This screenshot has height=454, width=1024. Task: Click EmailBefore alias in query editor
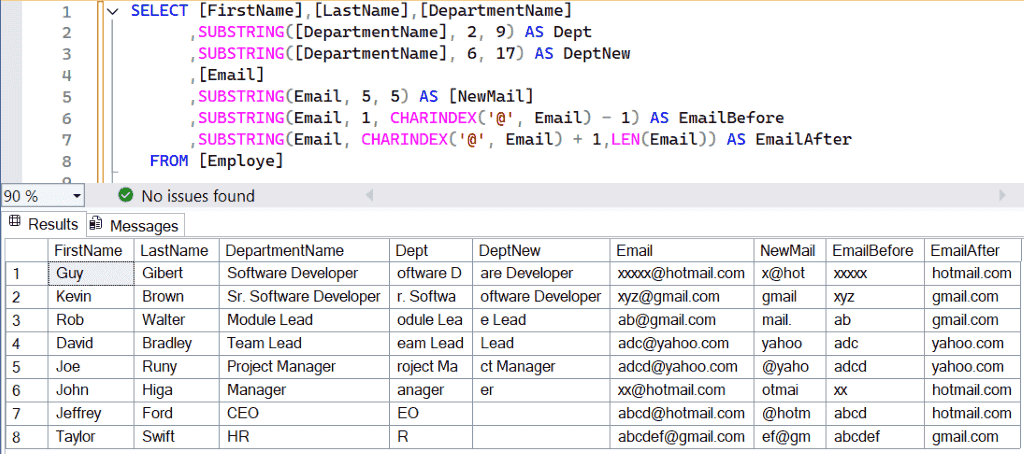click(x=731, y=118)
